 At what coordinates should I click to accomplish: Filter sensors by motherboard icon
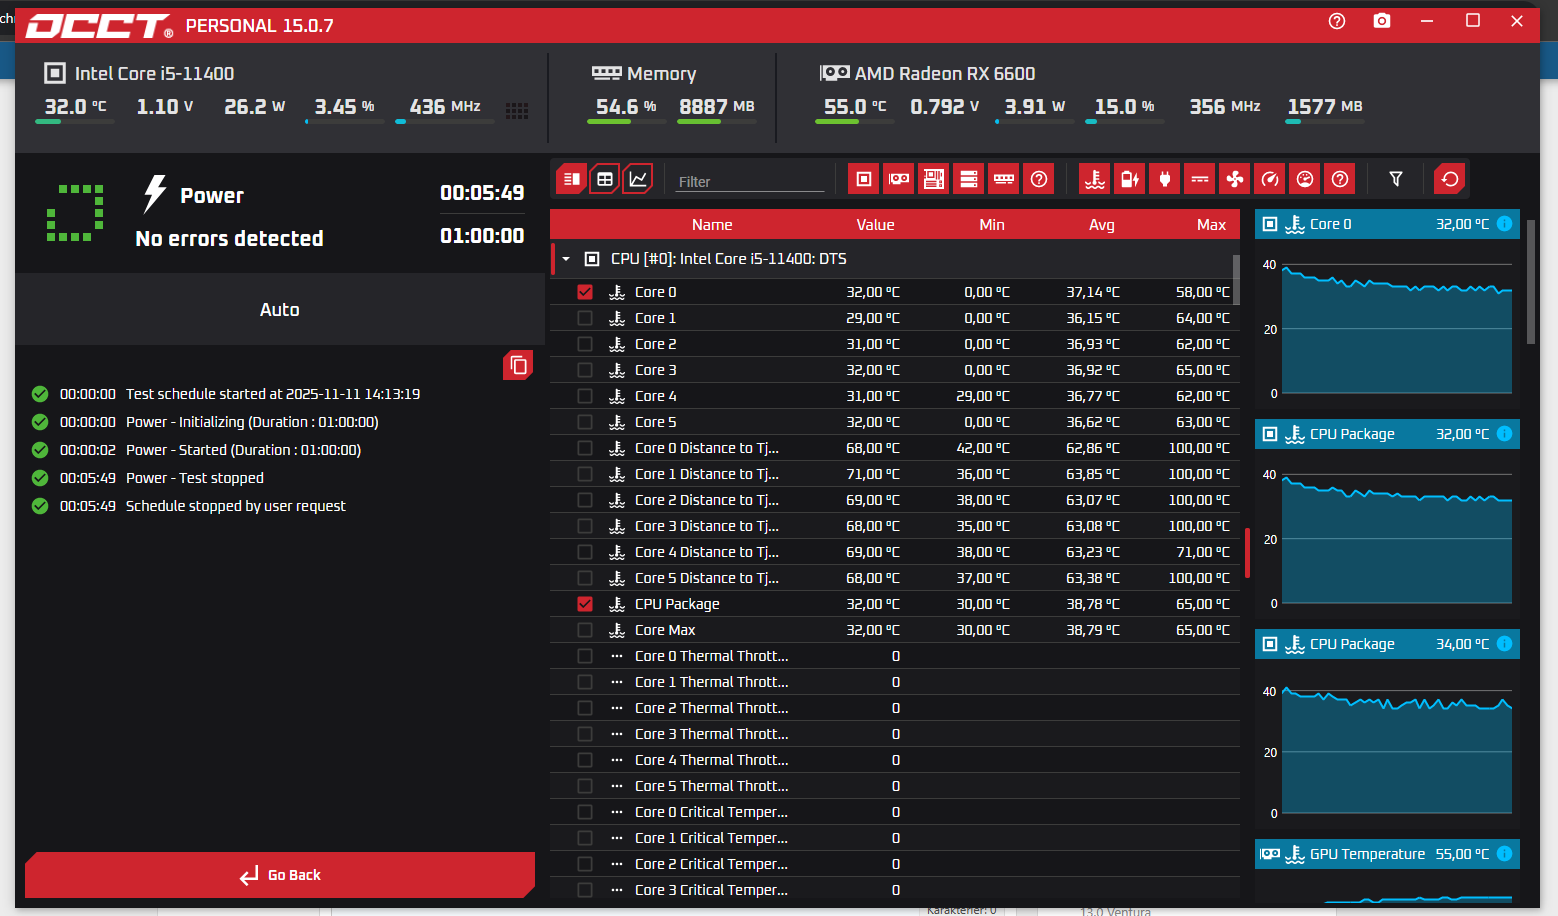pos(934,179)
